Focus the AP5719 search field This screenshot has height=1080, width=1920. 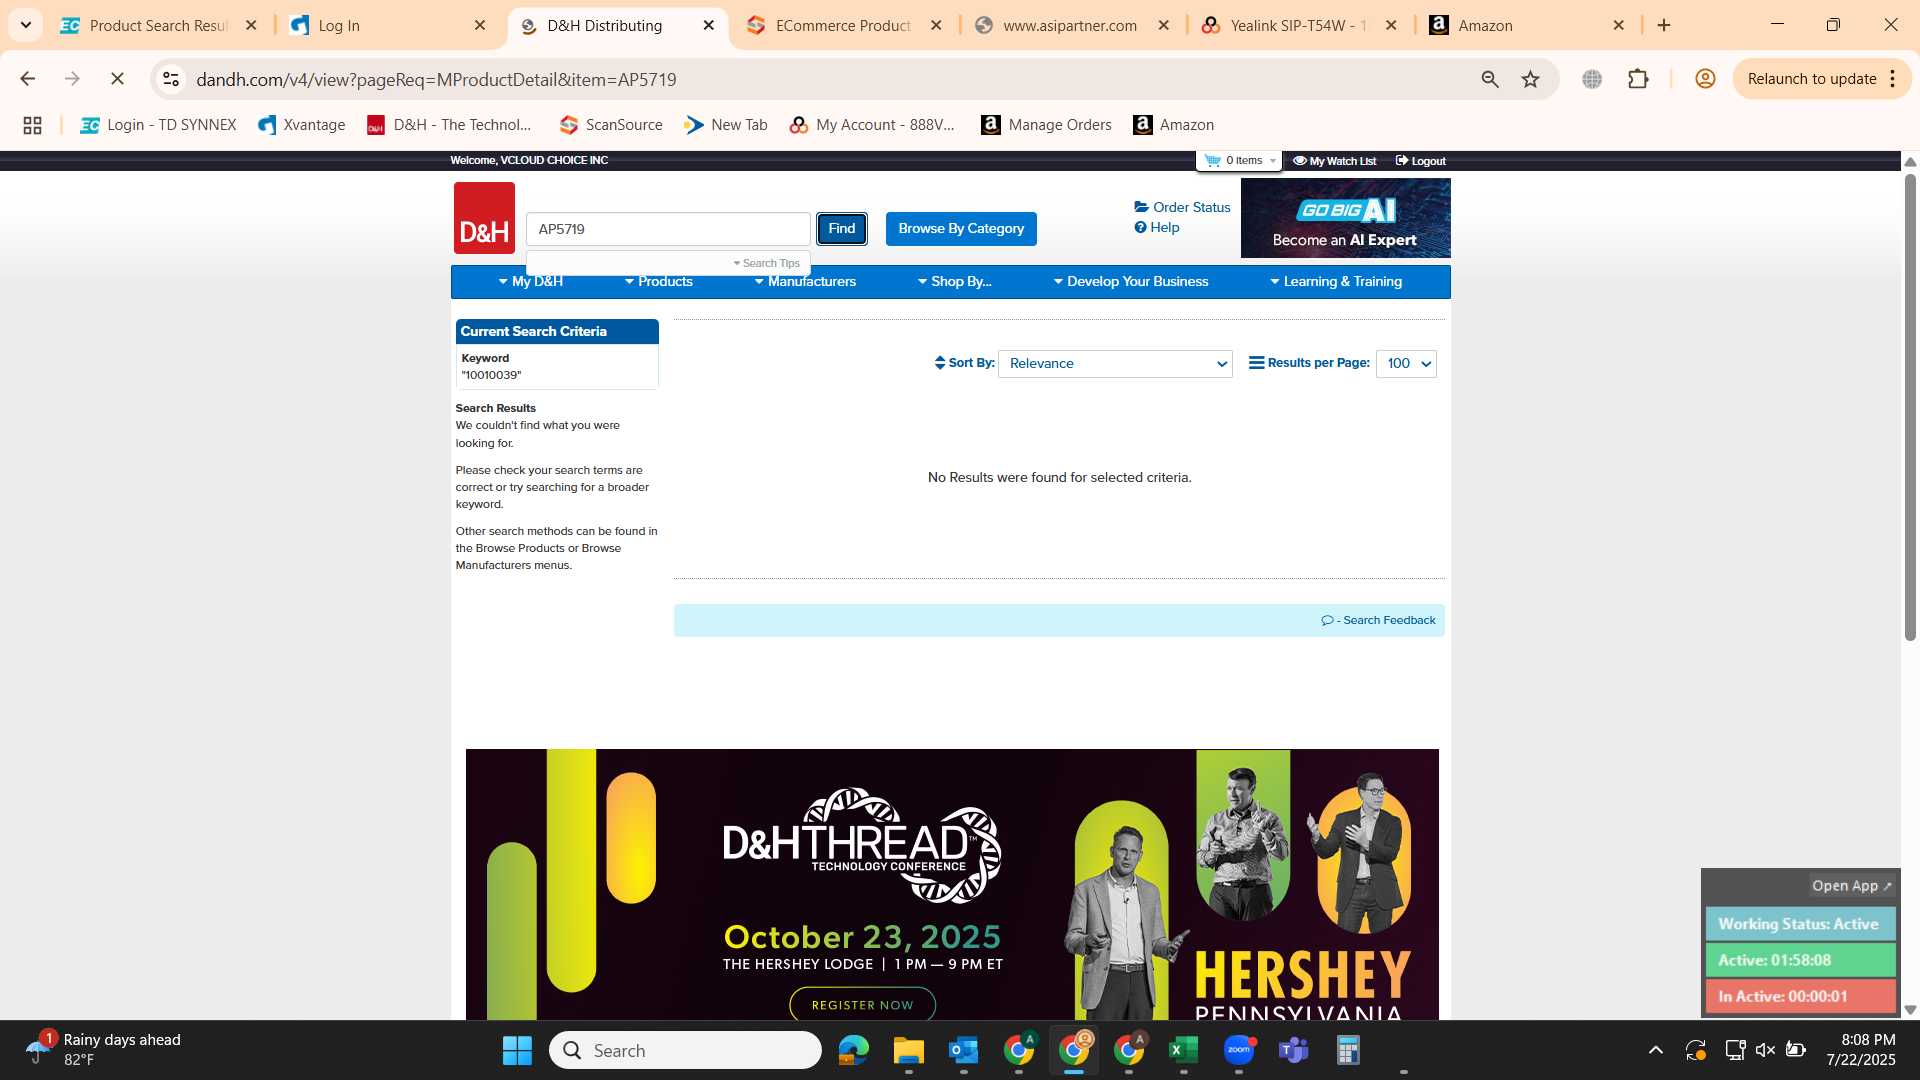pyautogui.click(x=668, y=229)
